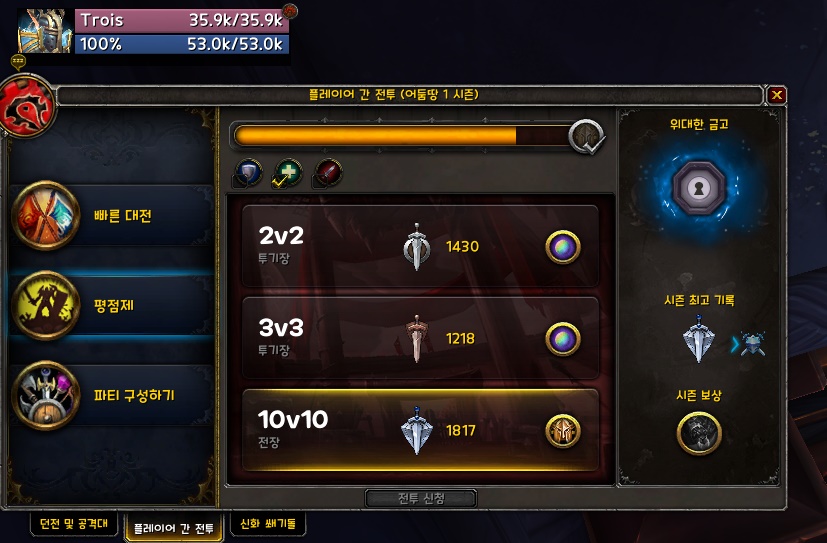Toggle the tank role shield checkbox
The height and width of the screenshot is (543, 827).
tap(247, 173)
